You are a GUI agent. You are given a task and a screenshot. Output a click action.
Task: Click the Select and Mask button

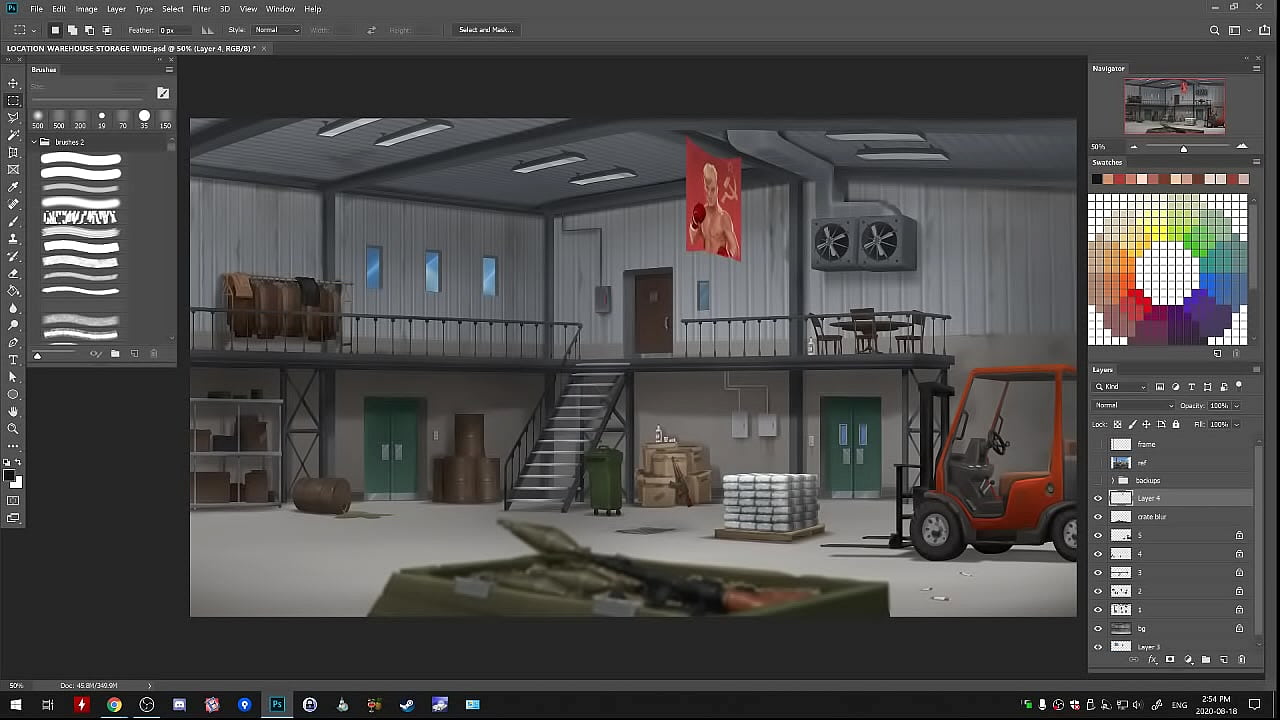tap(486, 30)
